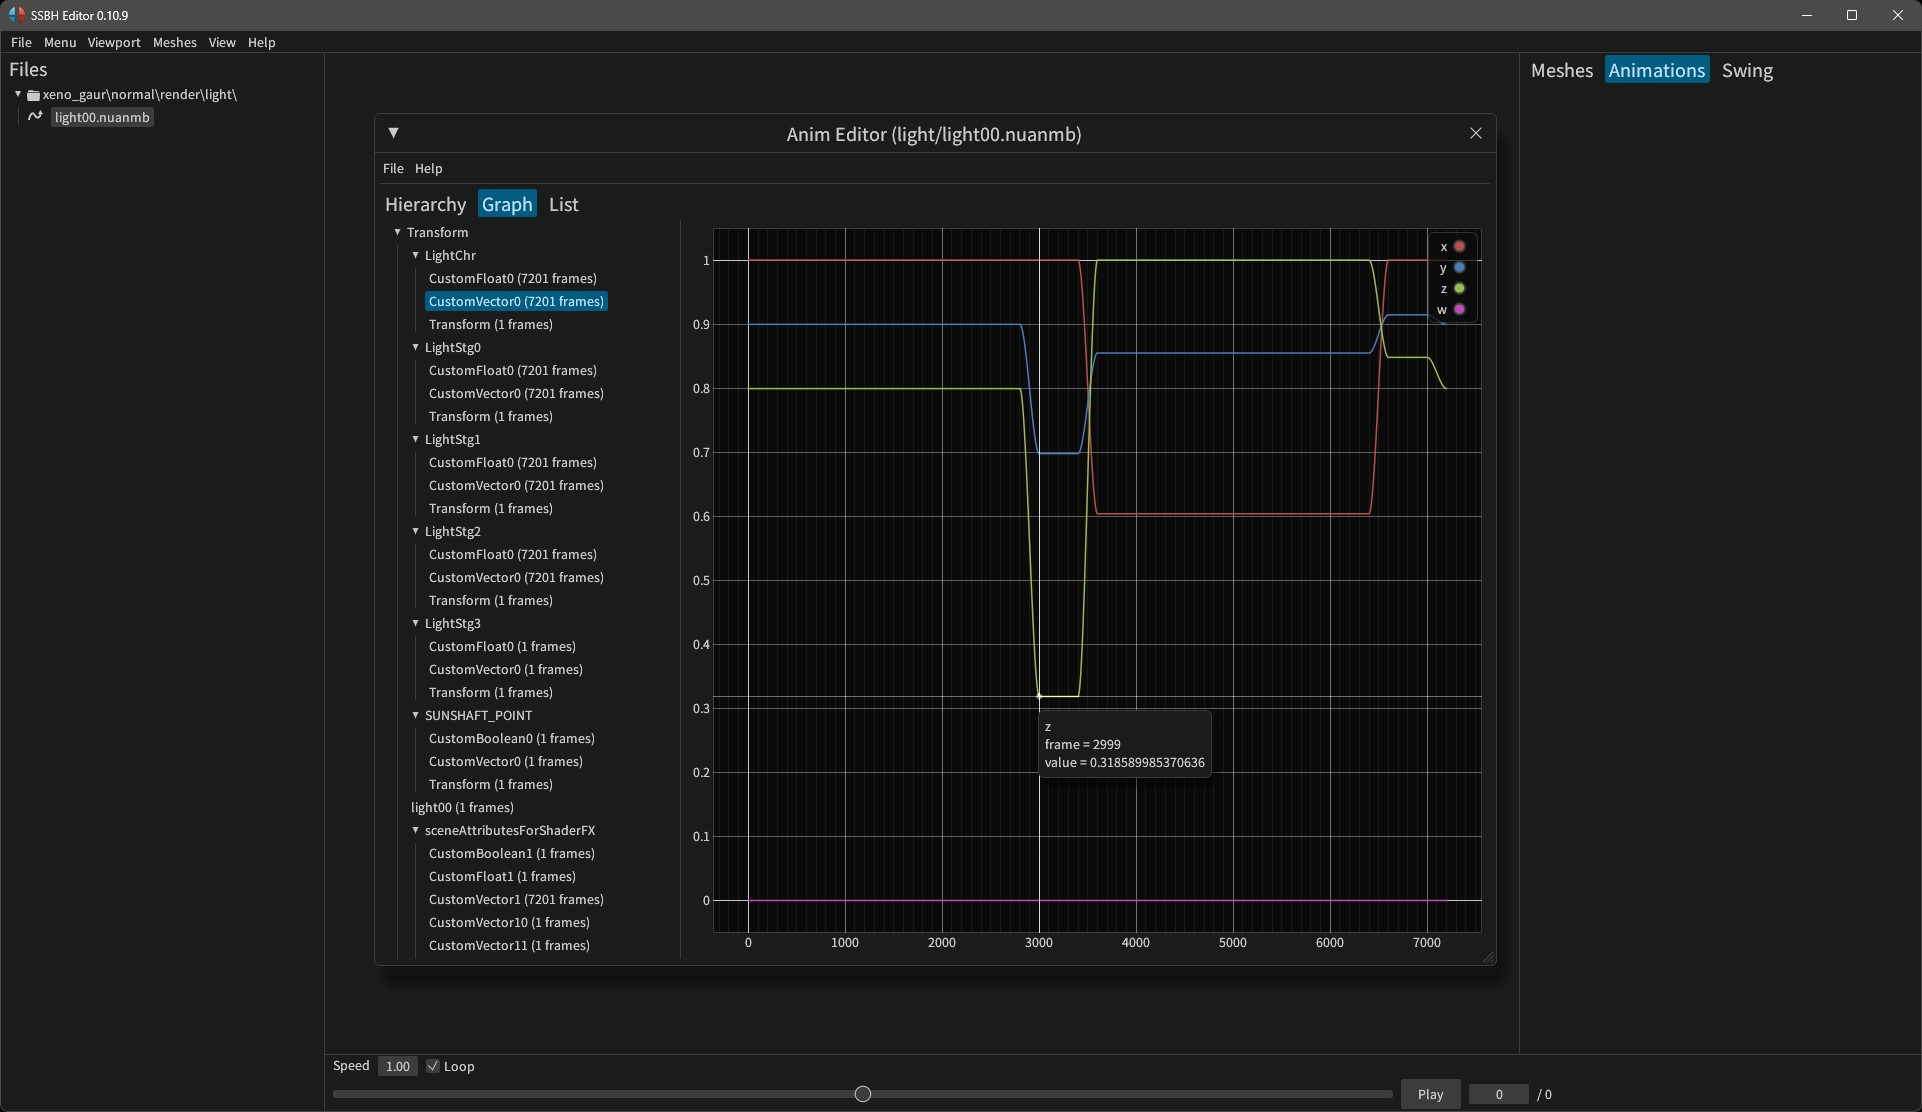Open the Viewport menu
Viewport: 1922px width, 1112px height.
(x=113, y=42)
